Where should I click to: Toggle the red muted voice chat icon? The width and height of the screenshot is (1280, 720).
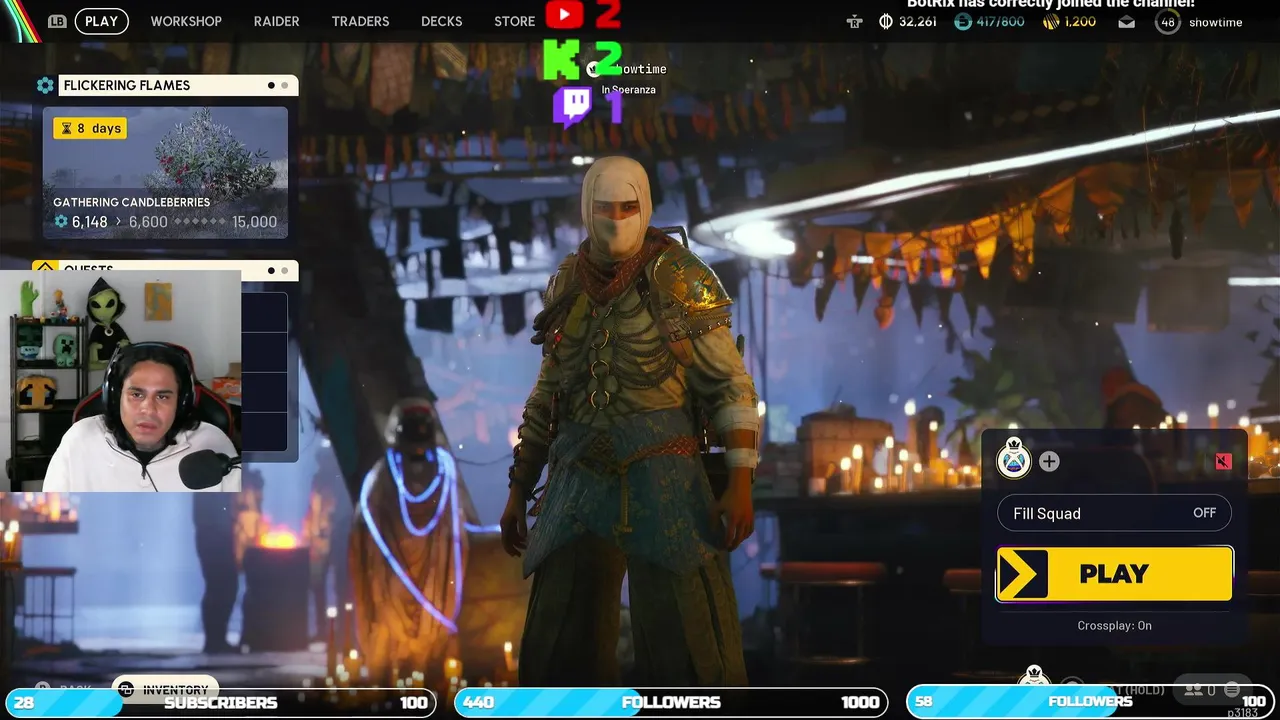point(1223,461)
